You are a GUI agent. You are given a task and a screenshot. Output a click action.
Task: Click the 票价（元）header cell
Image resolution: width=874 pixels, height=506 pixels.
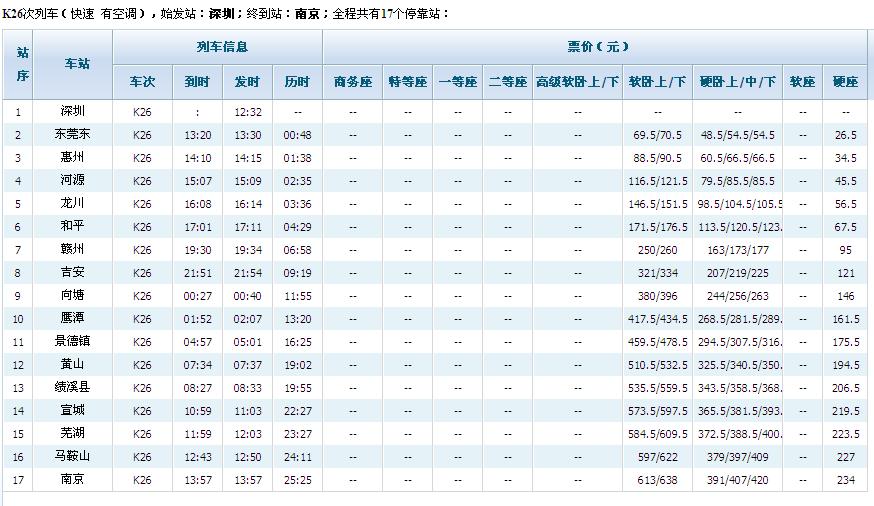click(597, 47)
